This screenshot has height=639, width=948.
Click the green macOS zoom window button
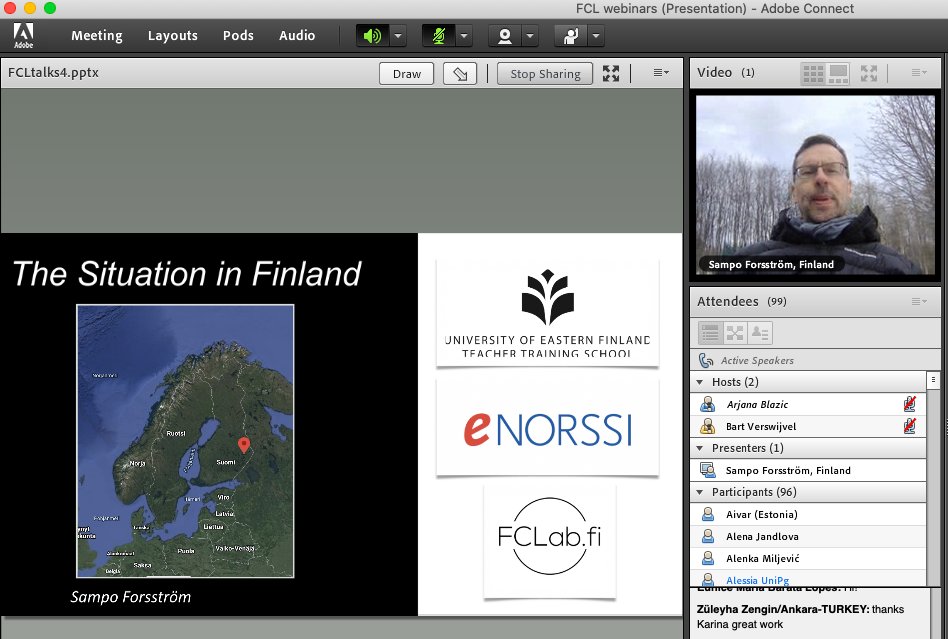(x=50, y=8)
